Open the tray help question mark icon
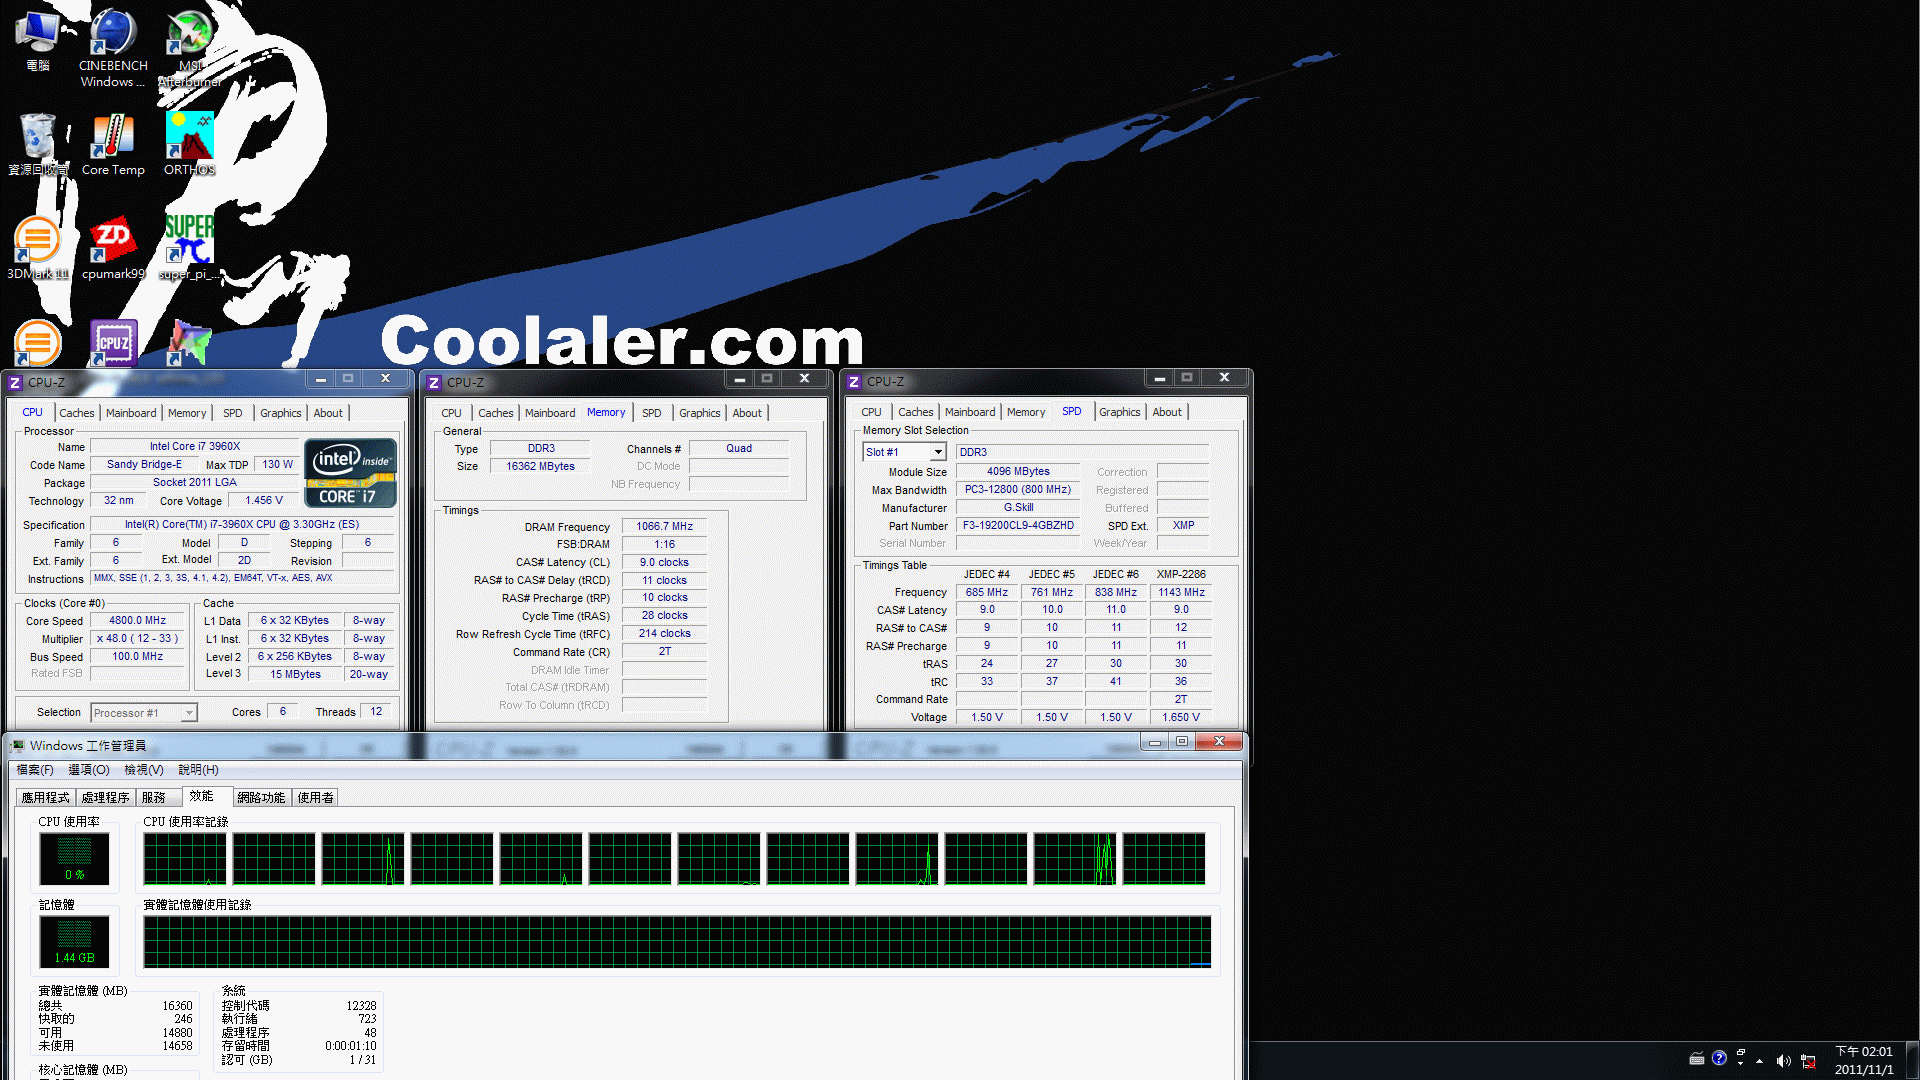This screenshot has width=1920, height=1080. pyautogui.click(x=1719, y=1058)
